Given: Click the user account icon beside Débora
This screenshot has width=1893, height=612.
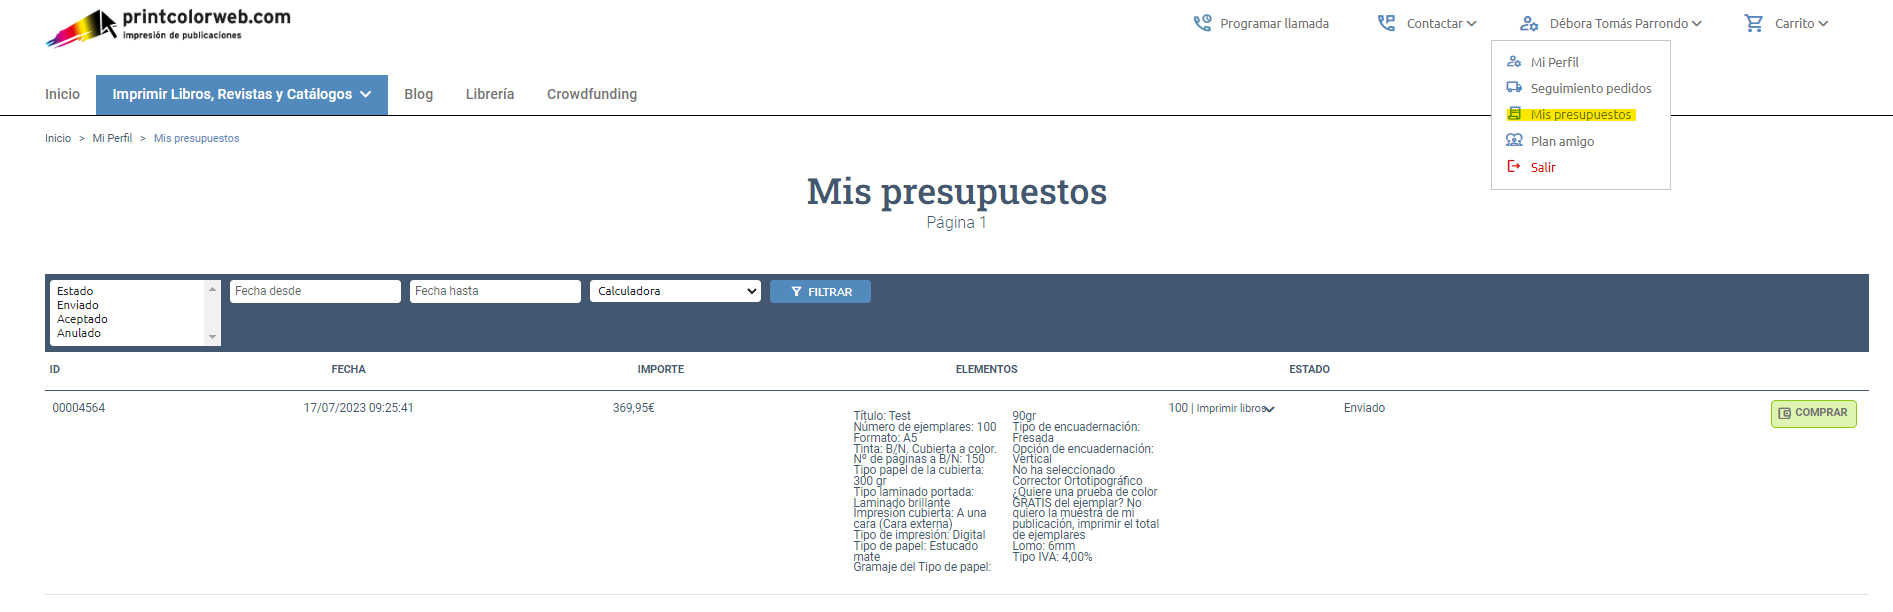Looking at the screenshot, I should (1528, 23).
